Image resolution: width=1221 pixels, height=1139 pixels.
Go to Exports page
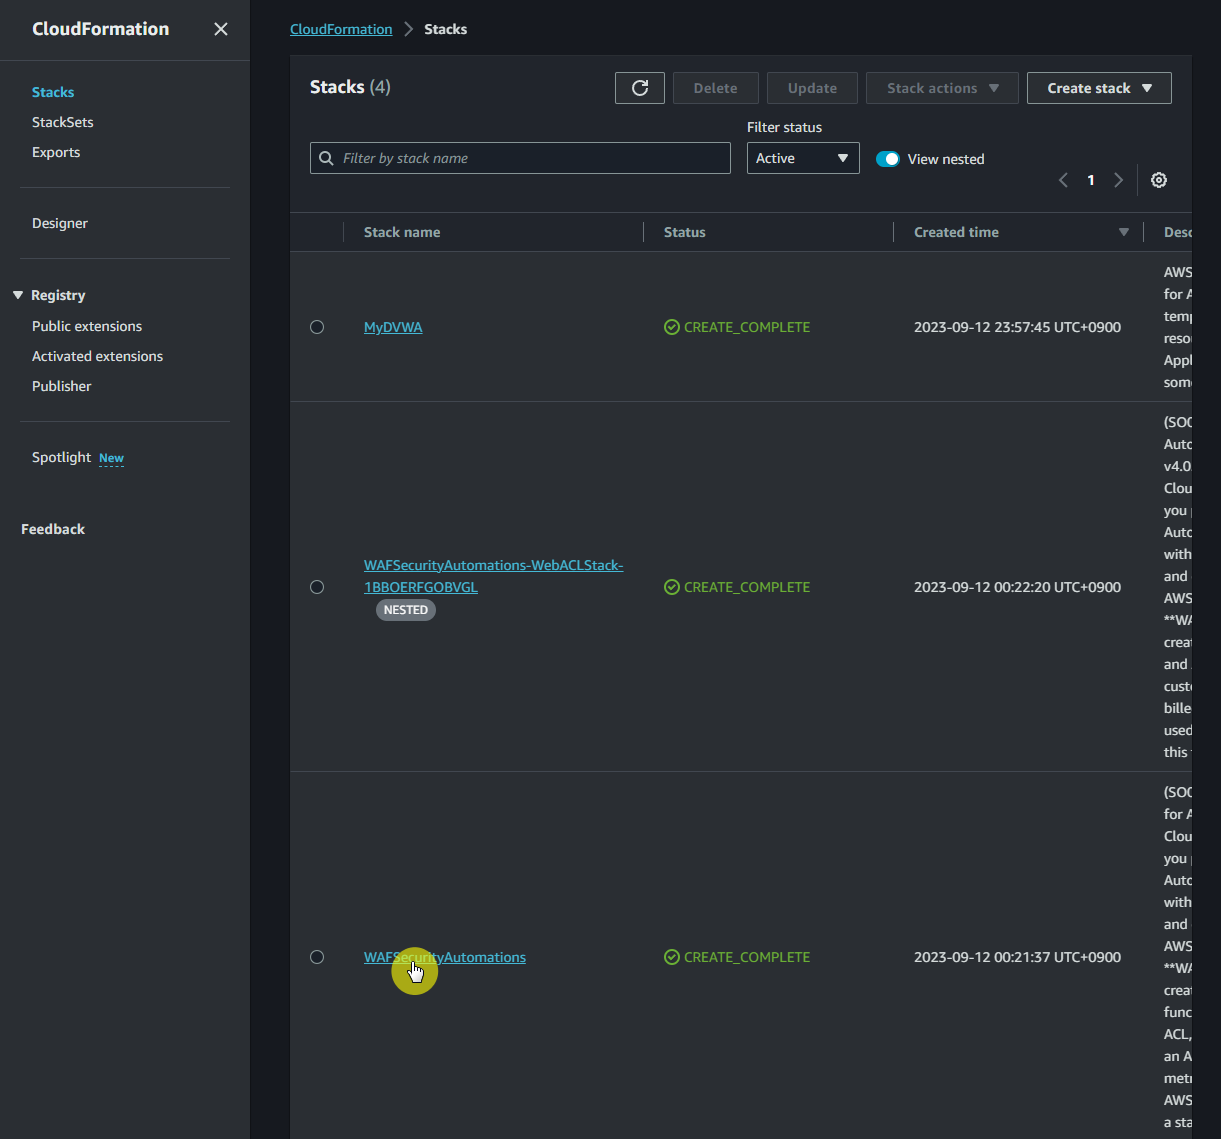[56, 152]
